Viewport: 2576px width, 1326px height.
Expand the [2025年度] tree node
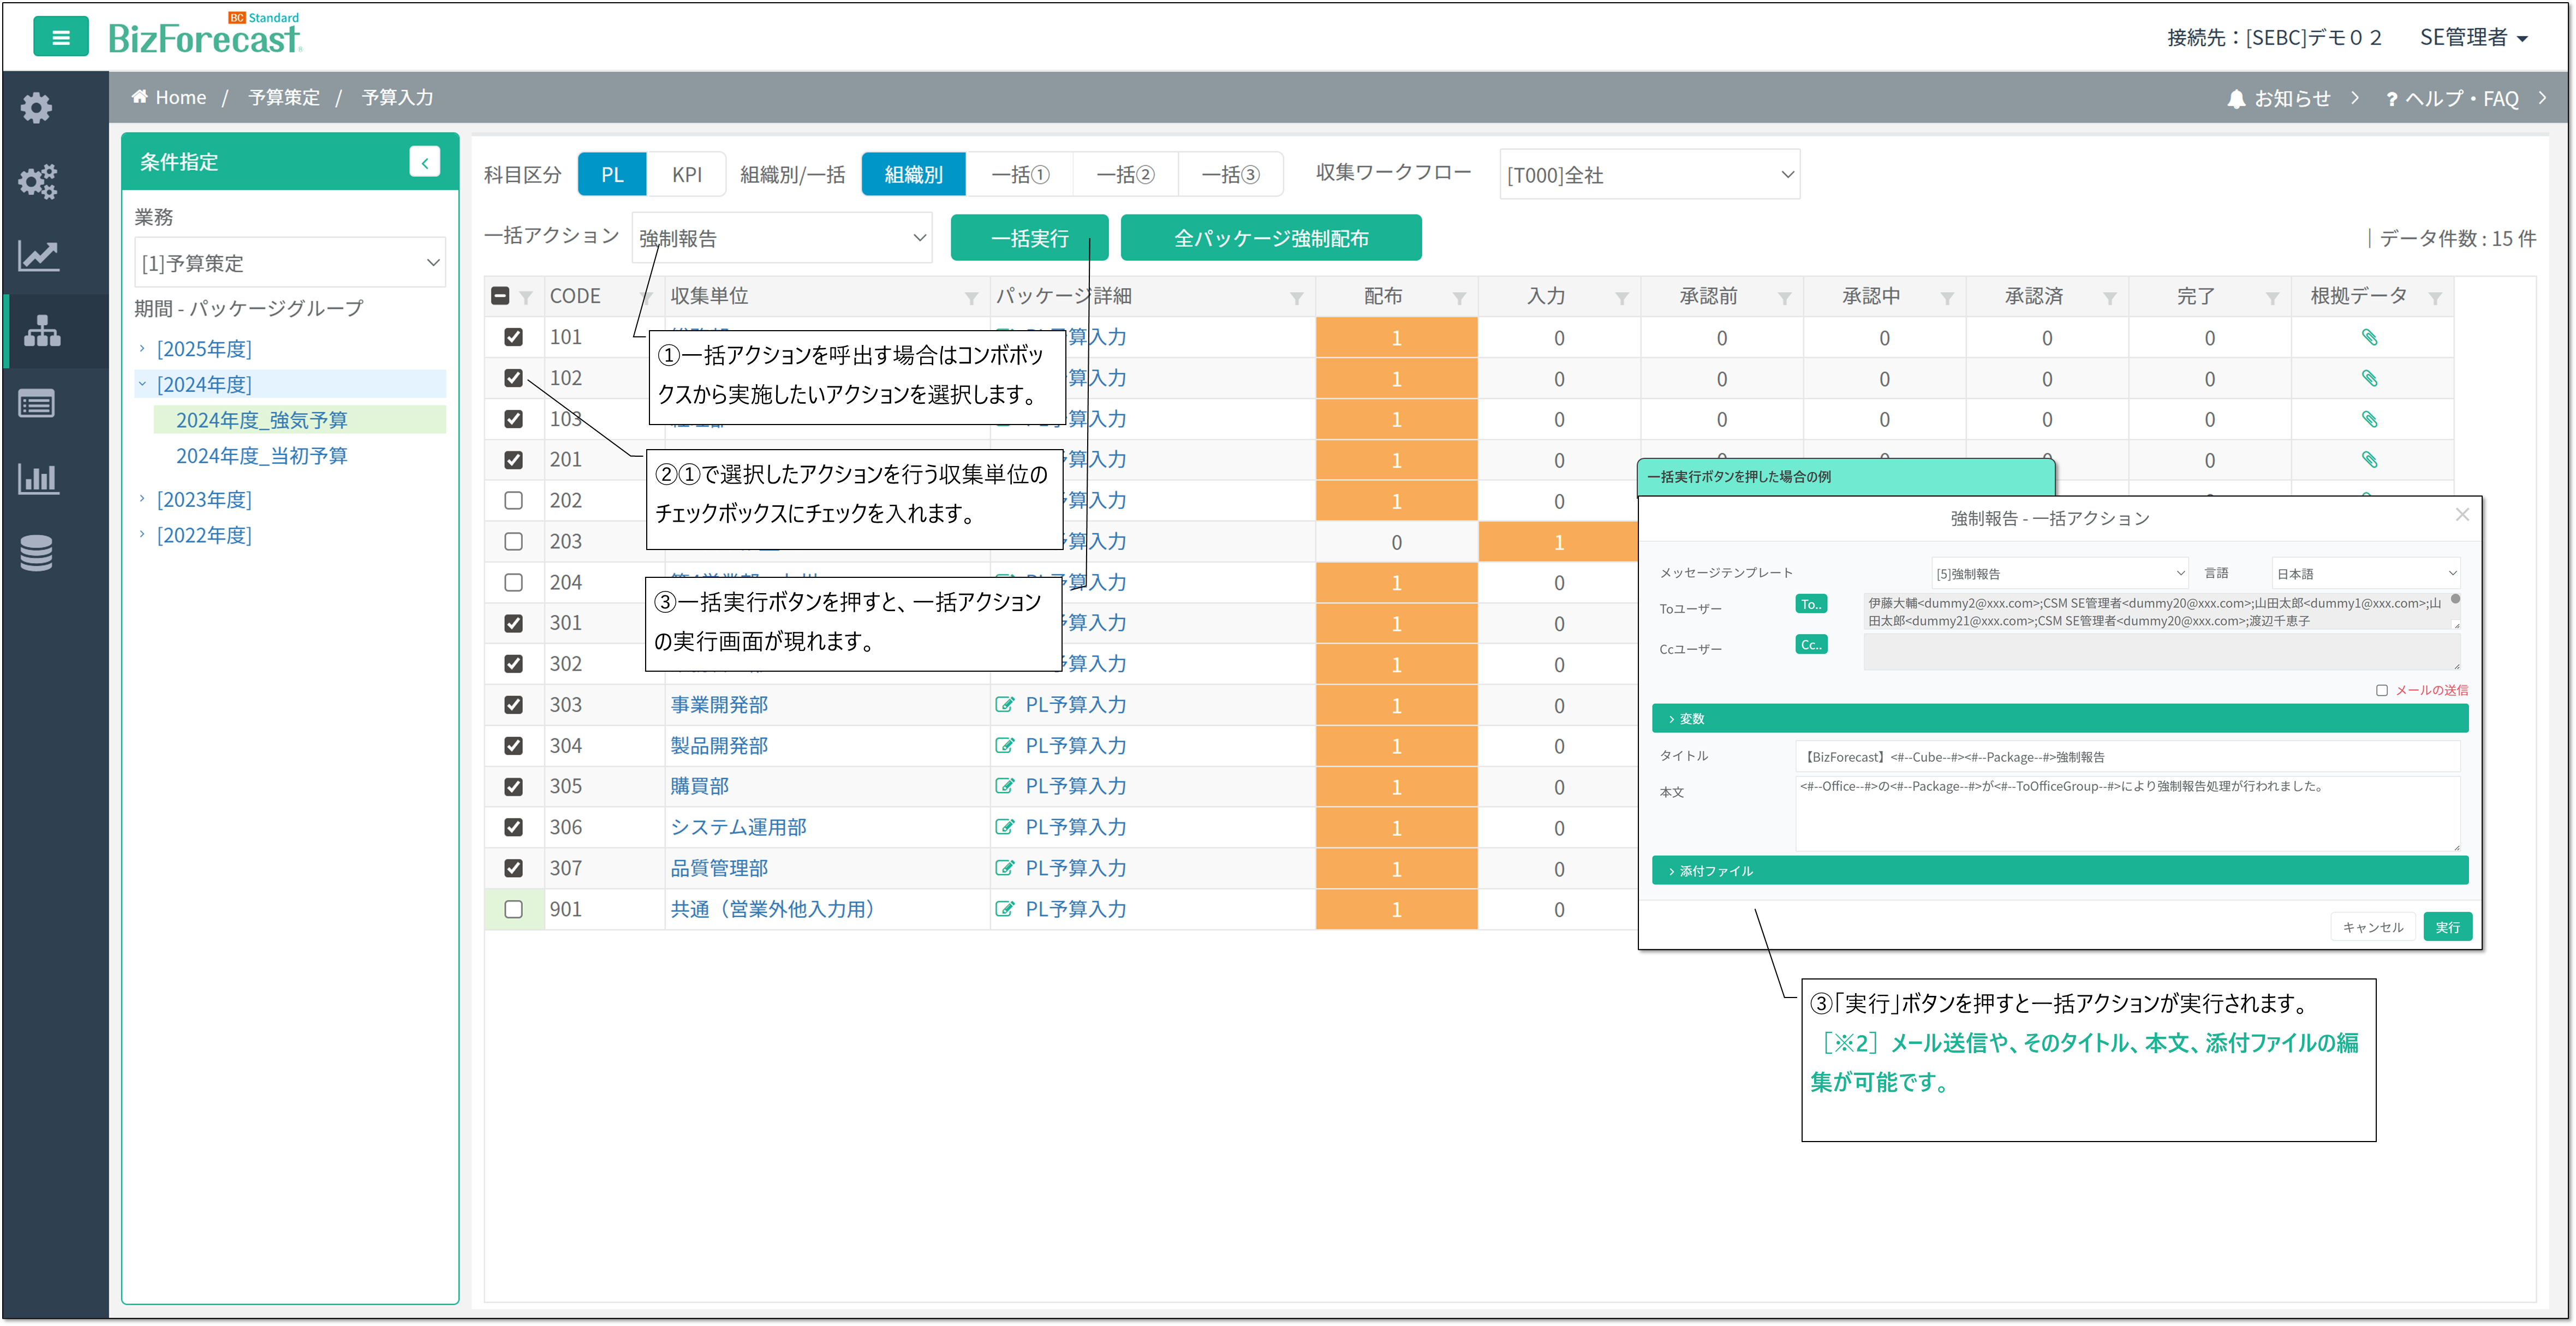pos(142,349)
